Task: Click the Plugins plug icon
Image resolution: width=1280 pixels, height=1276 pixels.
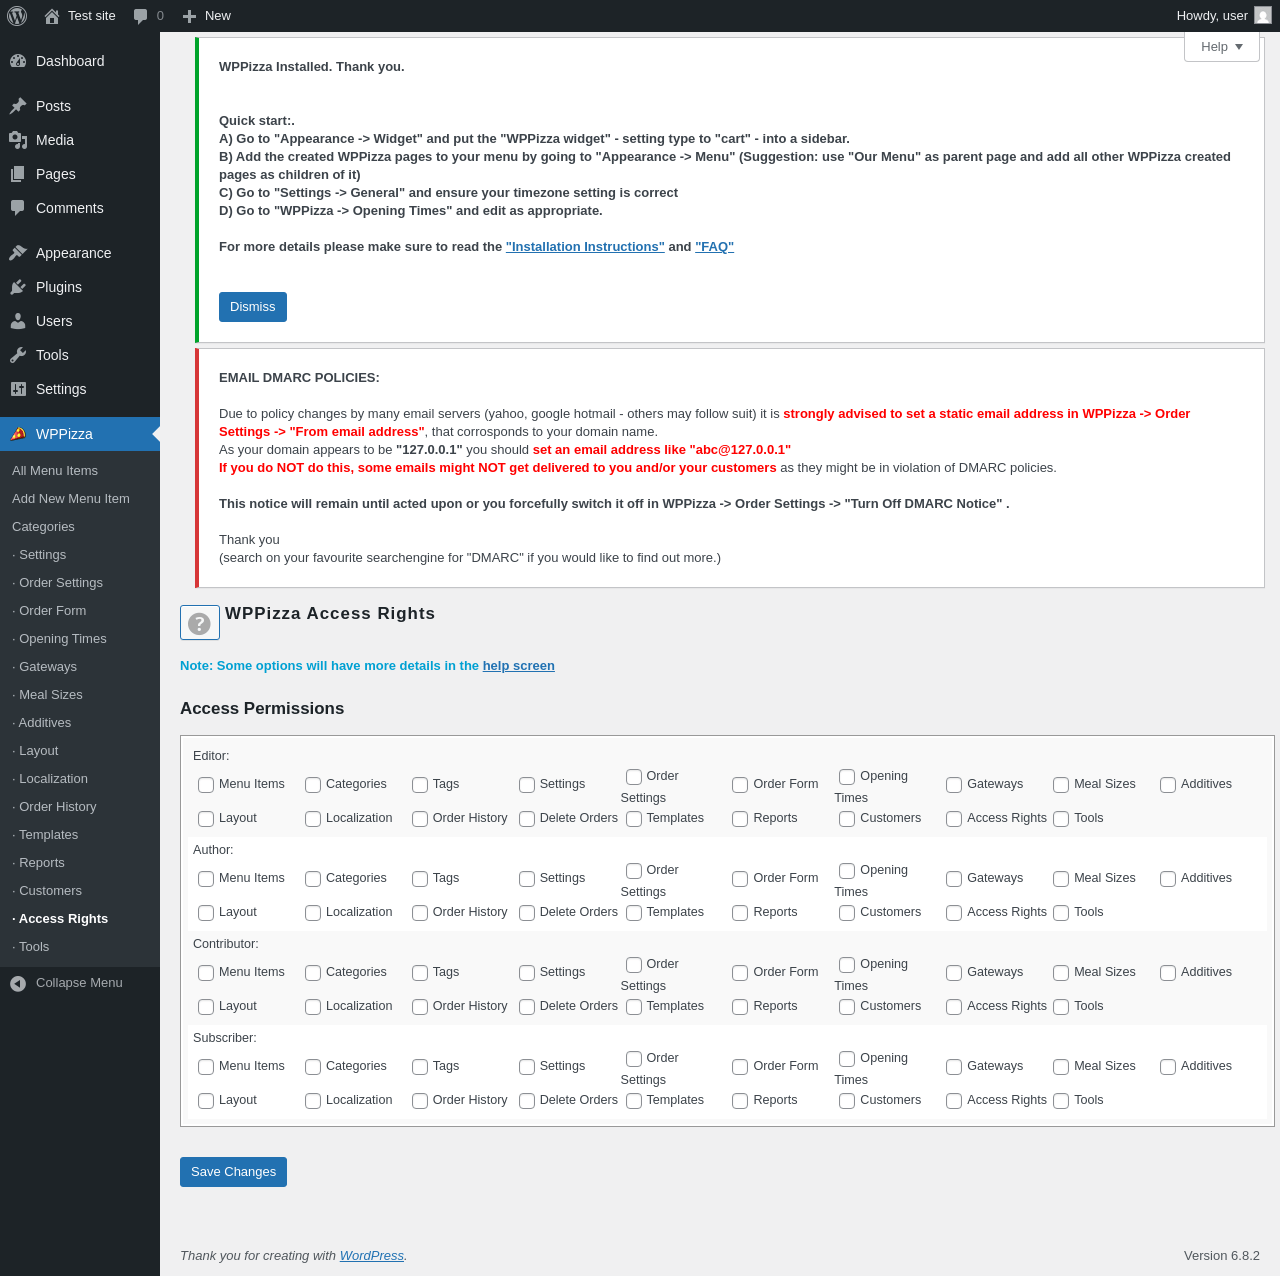Action: click(18, 287)
